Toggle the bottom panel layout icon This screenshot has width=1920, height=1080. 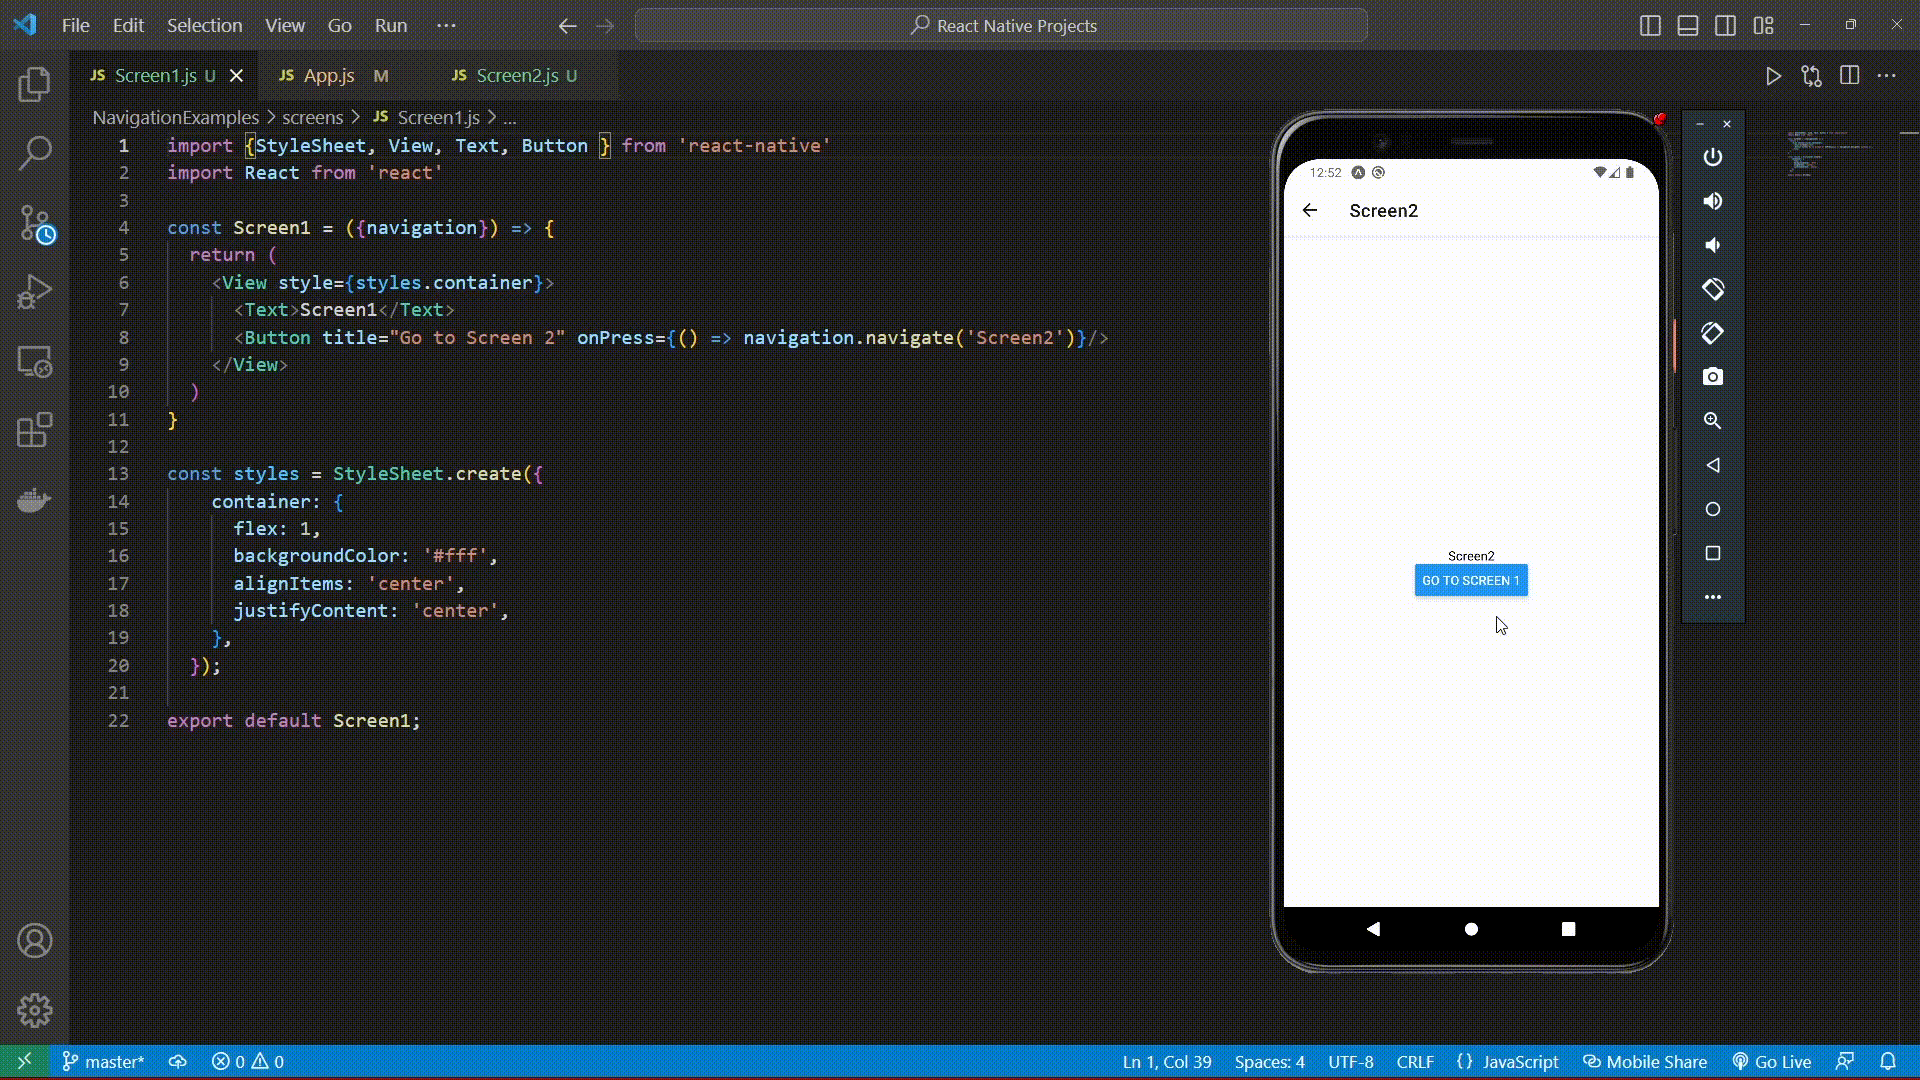coord(1688,26)
